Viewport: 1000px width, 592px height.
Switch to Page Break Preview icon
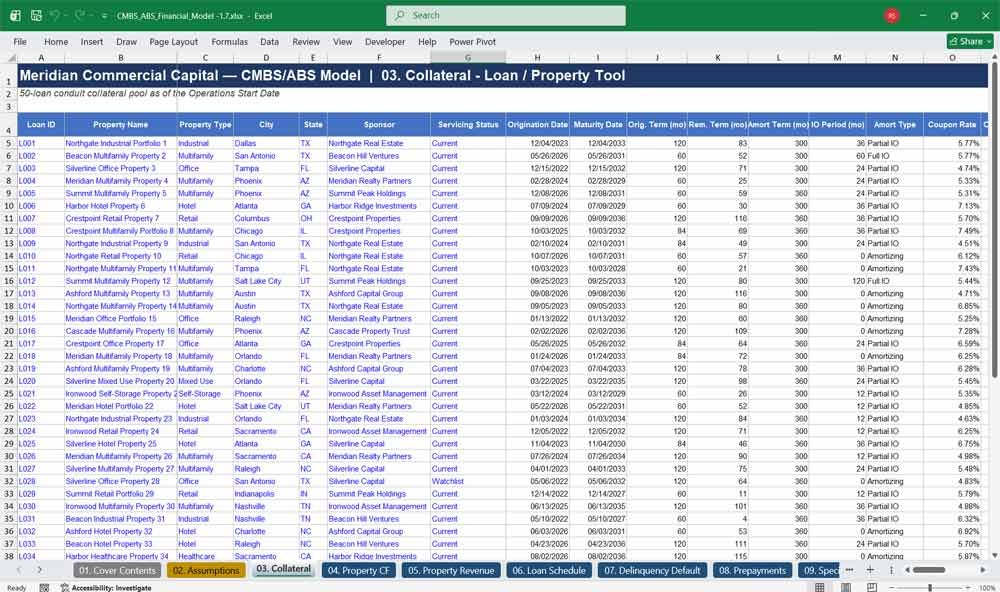tap(871, 588)
